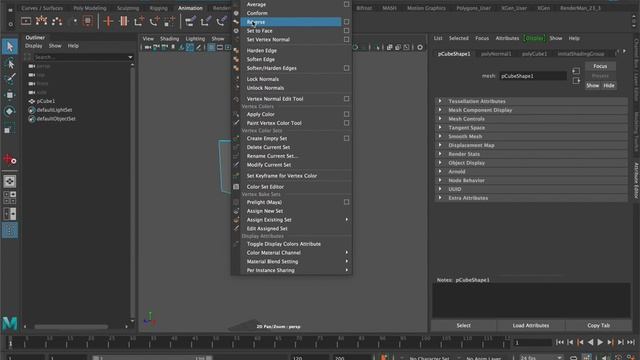Click the double red bar keyframe shelf icon
Screen dimensions: 640x360
pos(124,21)
